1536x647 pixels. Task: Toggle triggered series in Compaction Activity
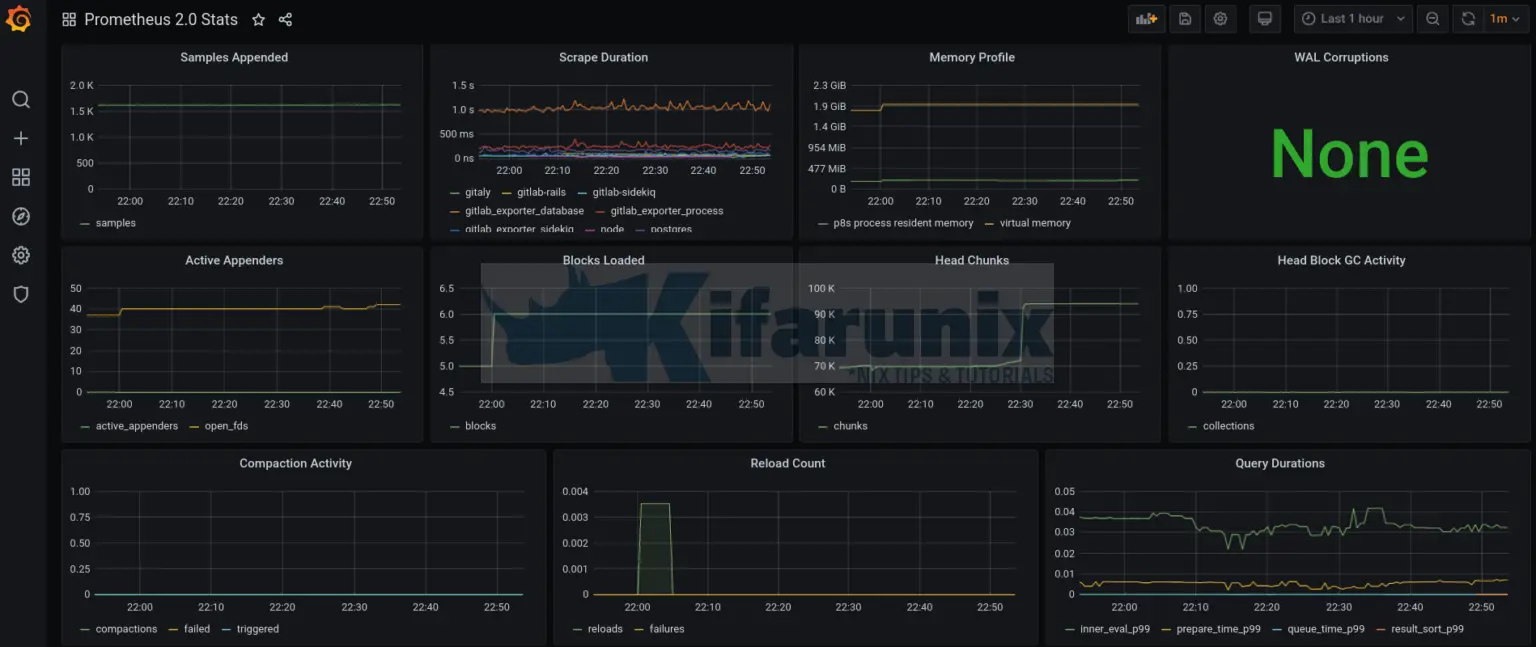coord(256,628)
